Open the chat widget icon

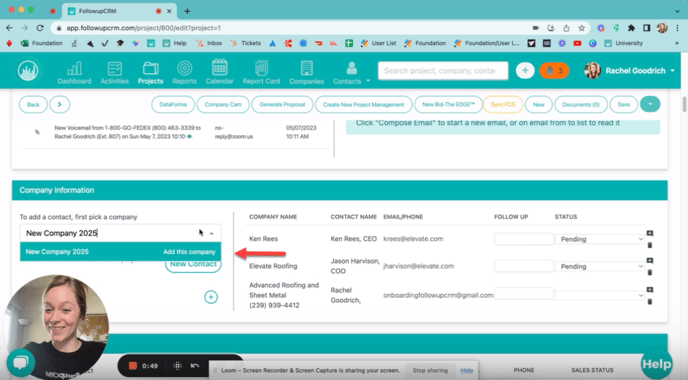21,362
